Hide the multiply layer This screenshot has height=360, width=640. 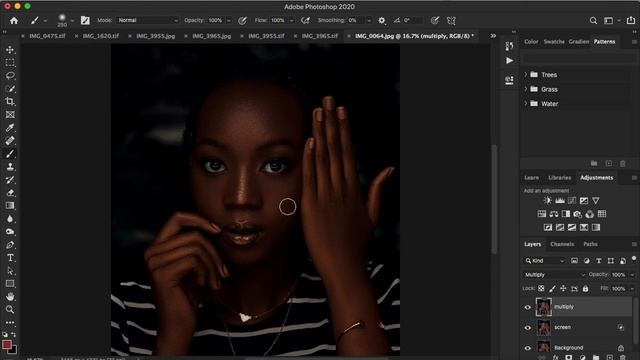click(527, 307)
